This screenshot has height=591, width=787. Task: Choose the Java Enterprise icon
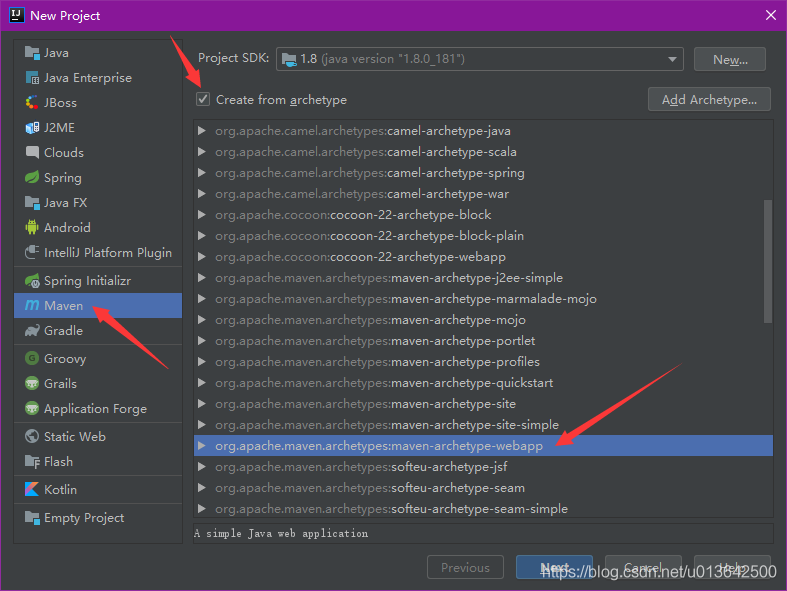click(x=32, y=78)
